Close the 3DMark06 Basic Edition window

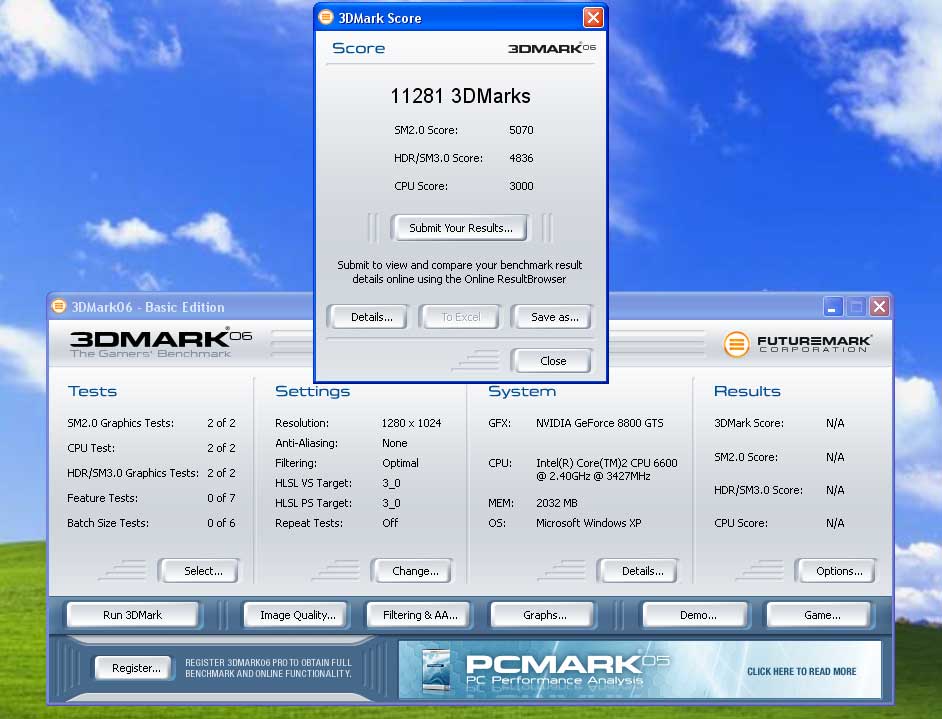880,306
